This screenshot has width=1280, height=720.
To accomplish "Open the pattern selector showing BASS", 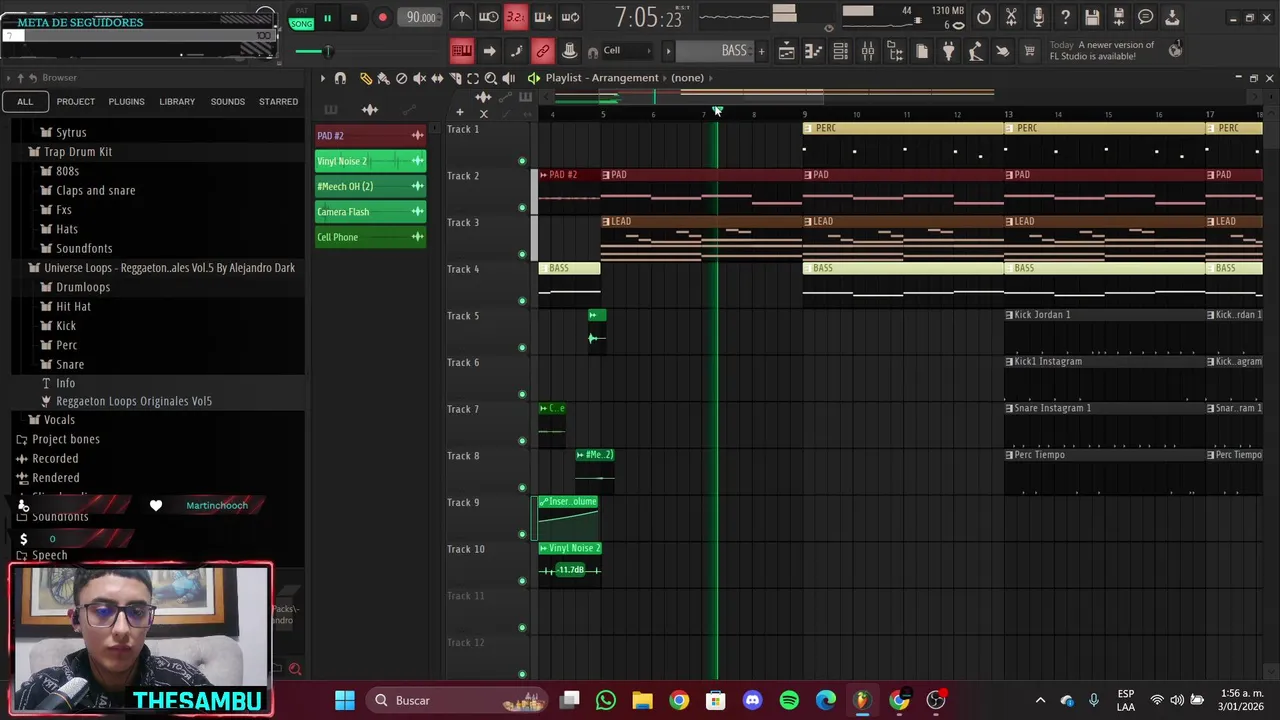I will pos(714,51).
